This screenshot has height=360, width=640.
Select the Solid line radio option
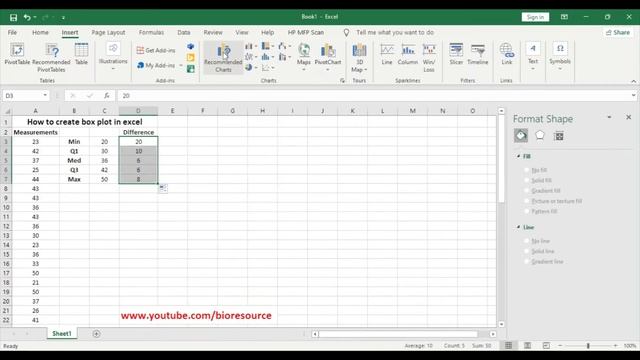coord(527,251)
